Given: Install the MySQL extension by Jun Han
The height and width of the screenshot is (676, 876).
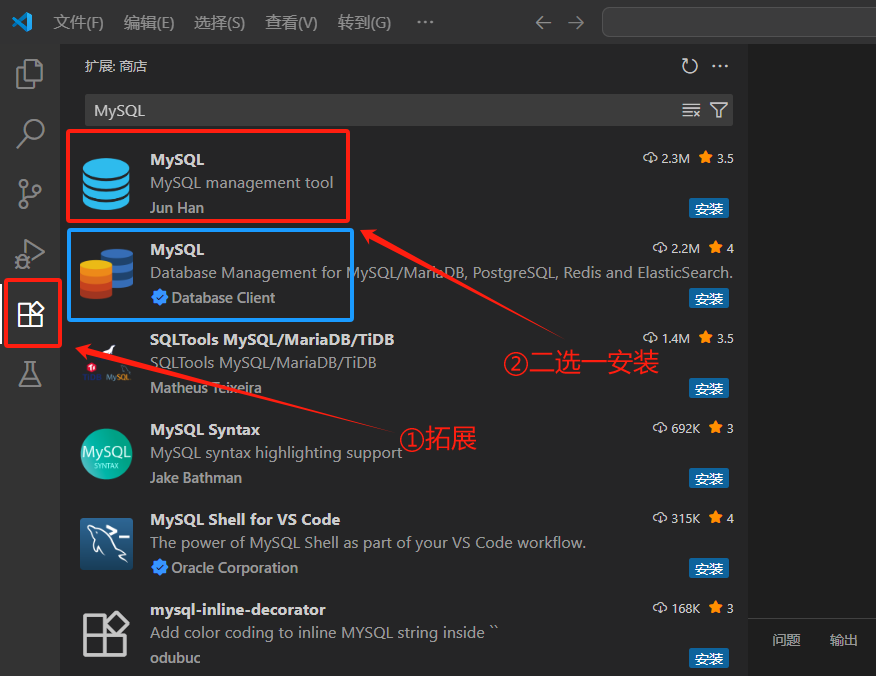Looking at the screenshot, I should pos(708,208).
